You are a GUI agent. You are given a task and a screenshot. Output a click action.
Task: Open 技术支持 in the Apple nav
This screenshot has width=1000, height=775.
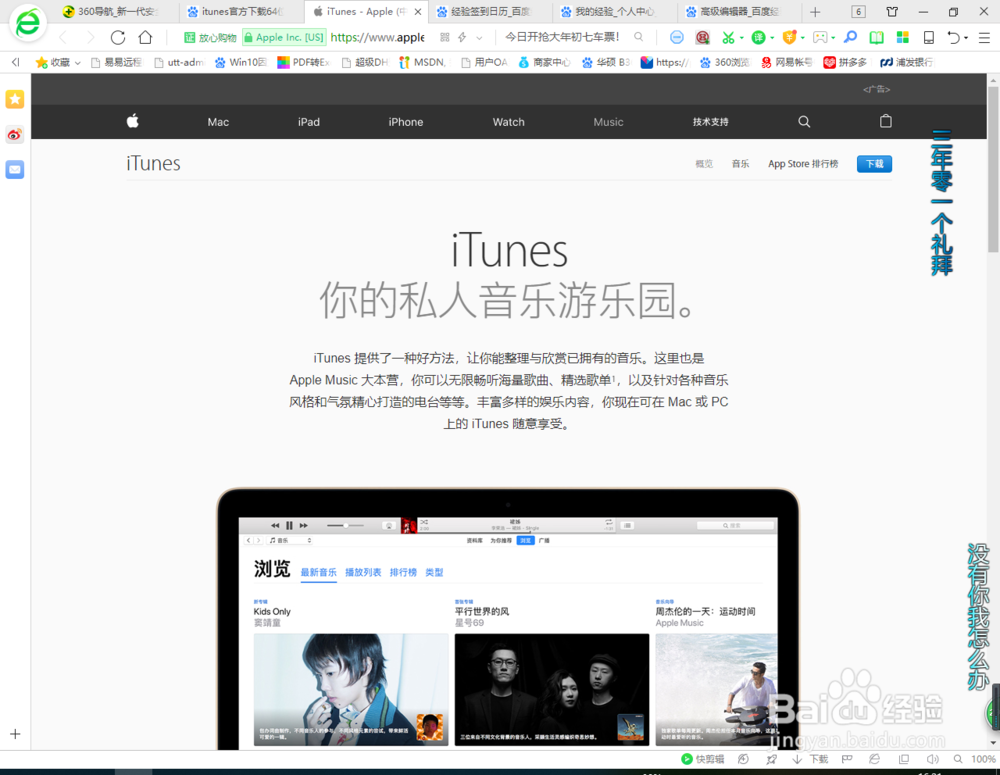710,122
